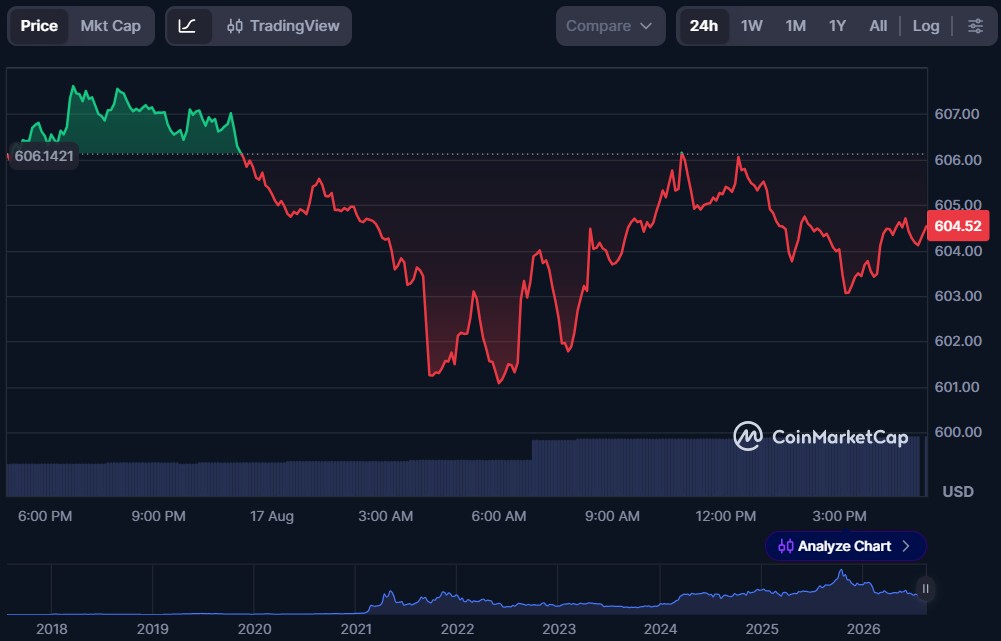Click the 607.00 axis label

click(x=956, y=114)
